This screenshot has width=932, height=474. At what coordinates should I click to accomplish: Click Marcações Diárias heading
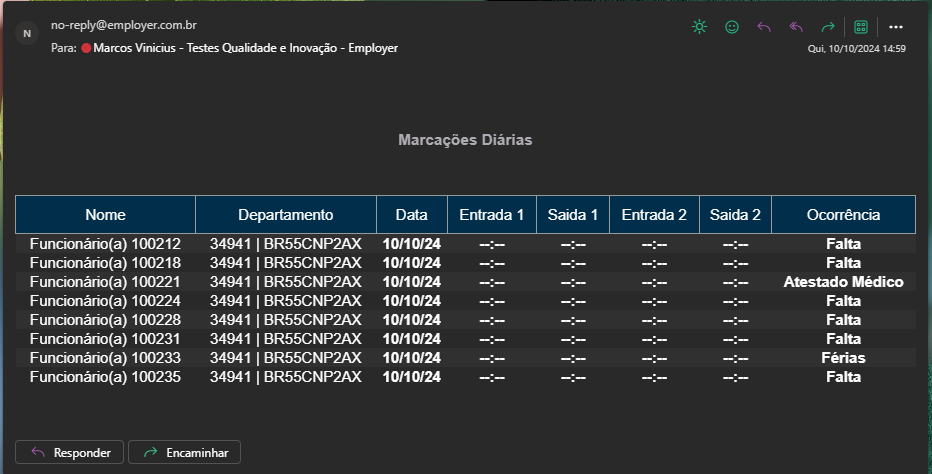pos(465,140)
